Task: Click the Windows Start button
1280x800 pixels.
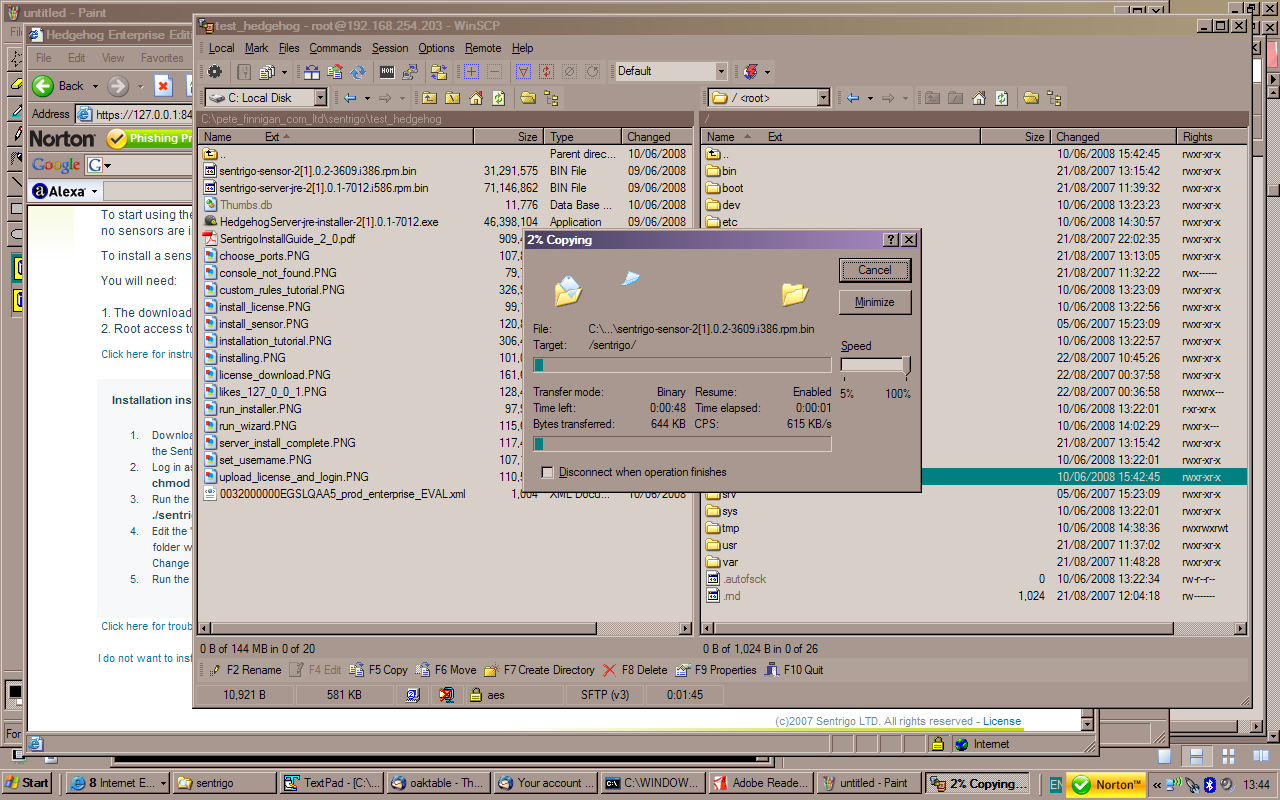Action: click(x=28, y=784)
